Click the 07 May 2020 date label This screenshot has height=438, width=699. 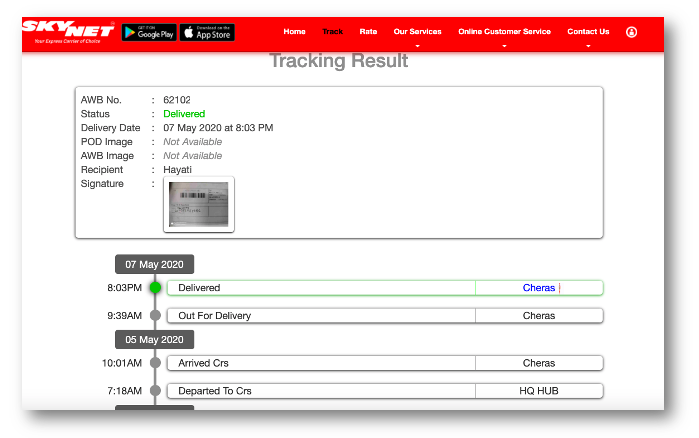(x=154, y=264)
